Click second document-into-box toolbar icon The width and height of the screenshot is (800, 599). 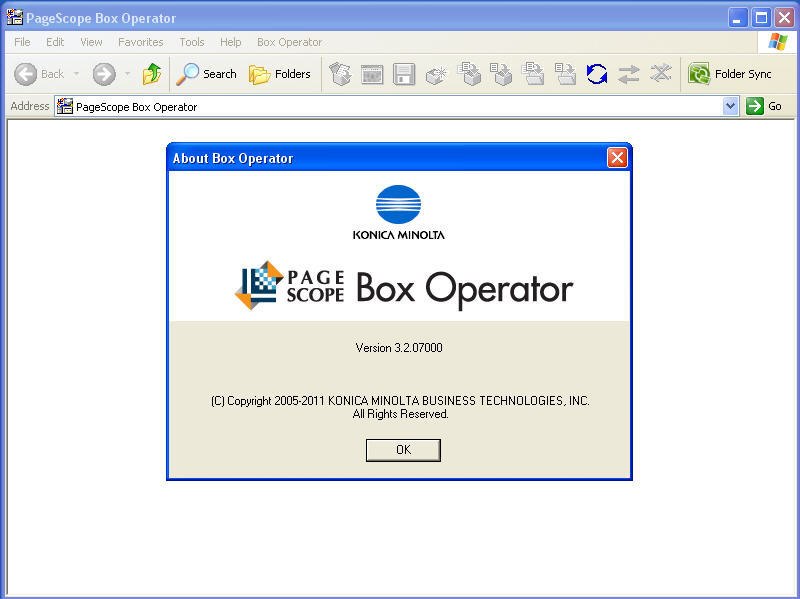coord(501,74)
